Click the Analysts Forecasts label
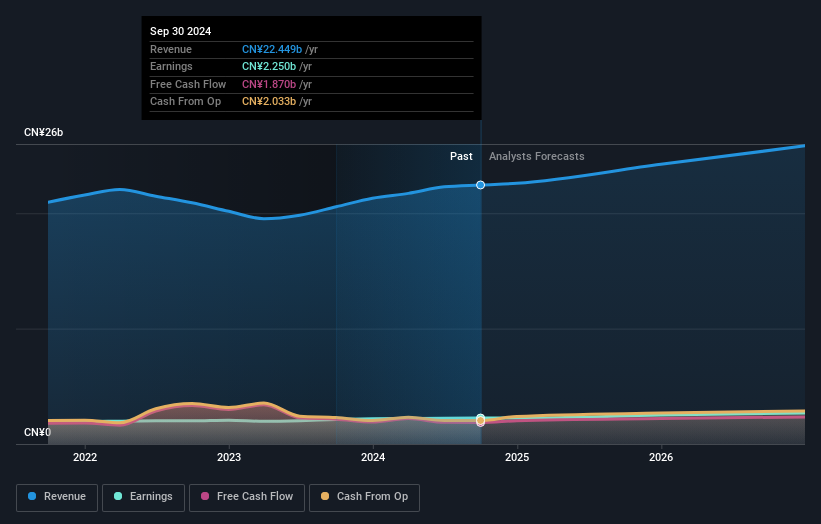The image size is (821, 524). 537,156
